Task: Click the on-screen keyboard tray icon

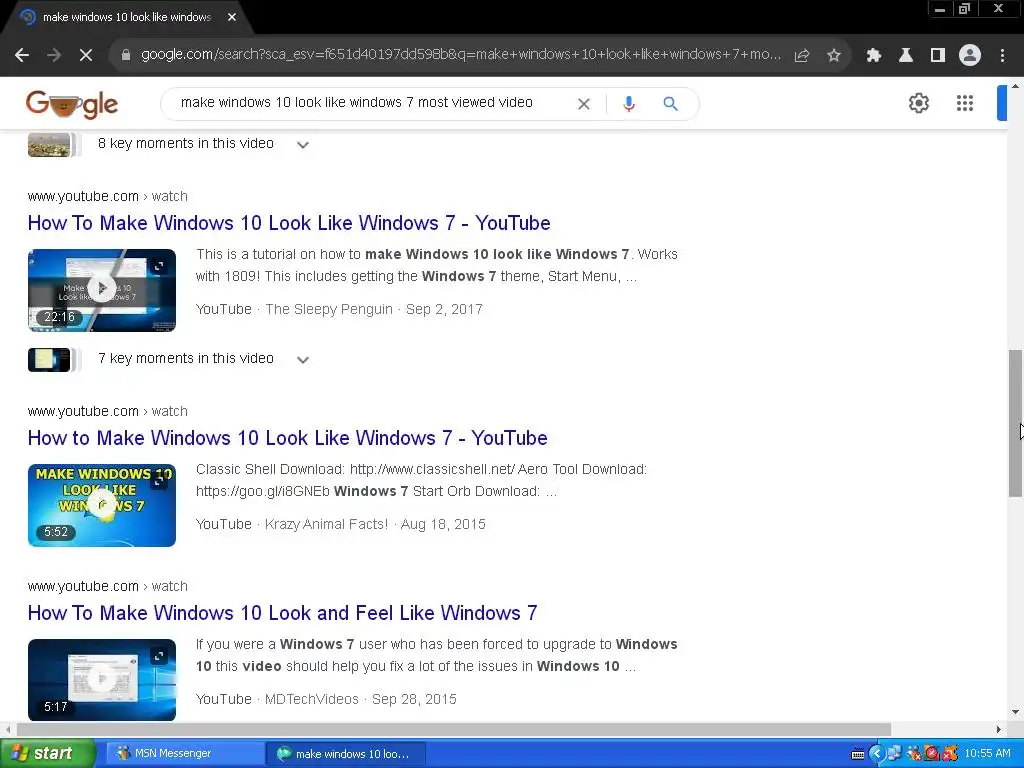Action: (x=858, y=754)
